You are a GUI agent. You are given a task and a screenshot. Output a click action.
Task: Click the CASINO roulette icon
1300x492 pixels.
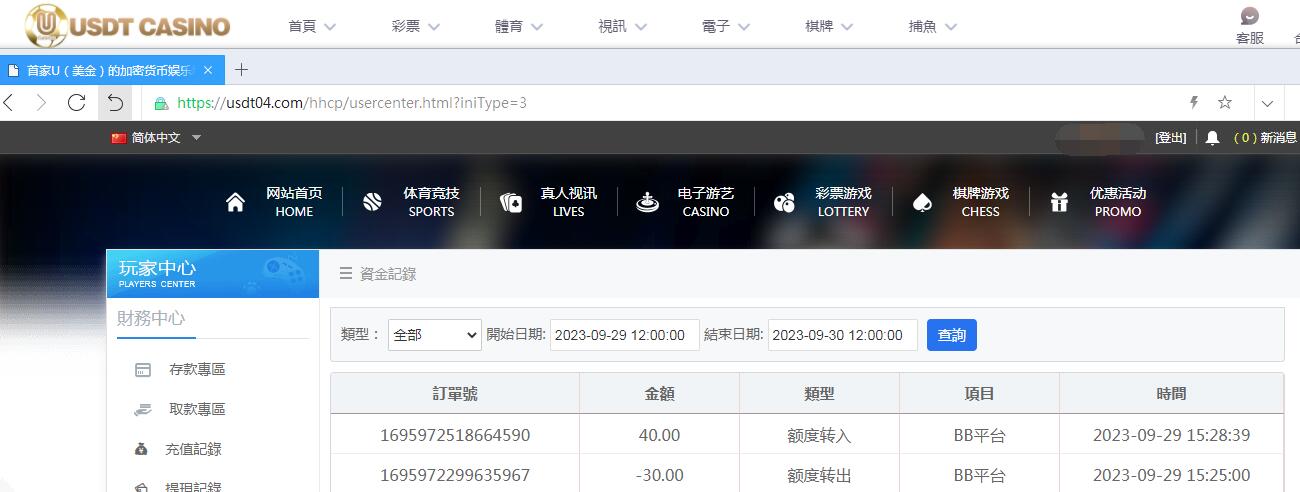click(647, 202)
